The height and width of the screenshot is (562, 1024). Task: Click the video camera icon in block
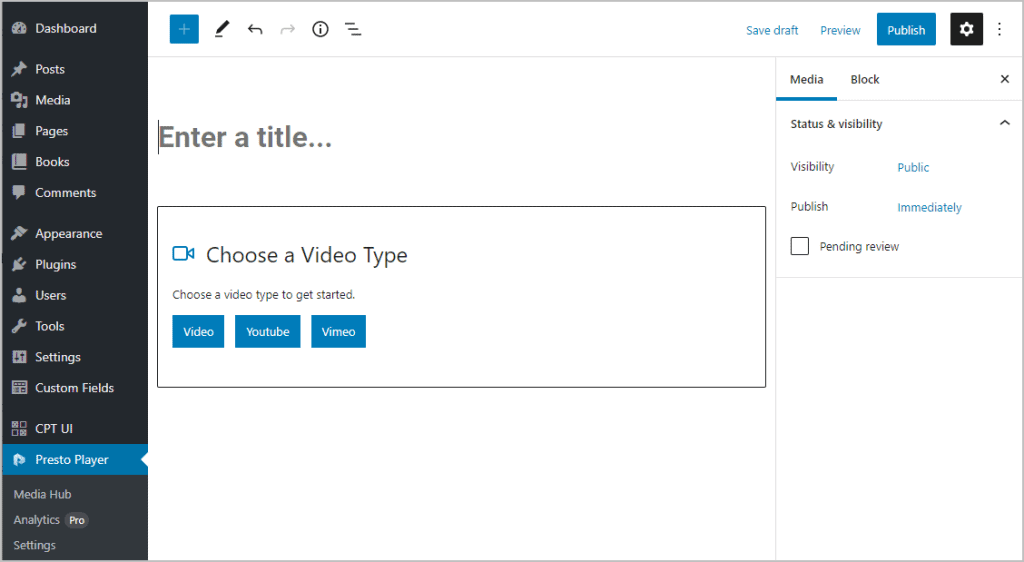[x=184, y=253]
